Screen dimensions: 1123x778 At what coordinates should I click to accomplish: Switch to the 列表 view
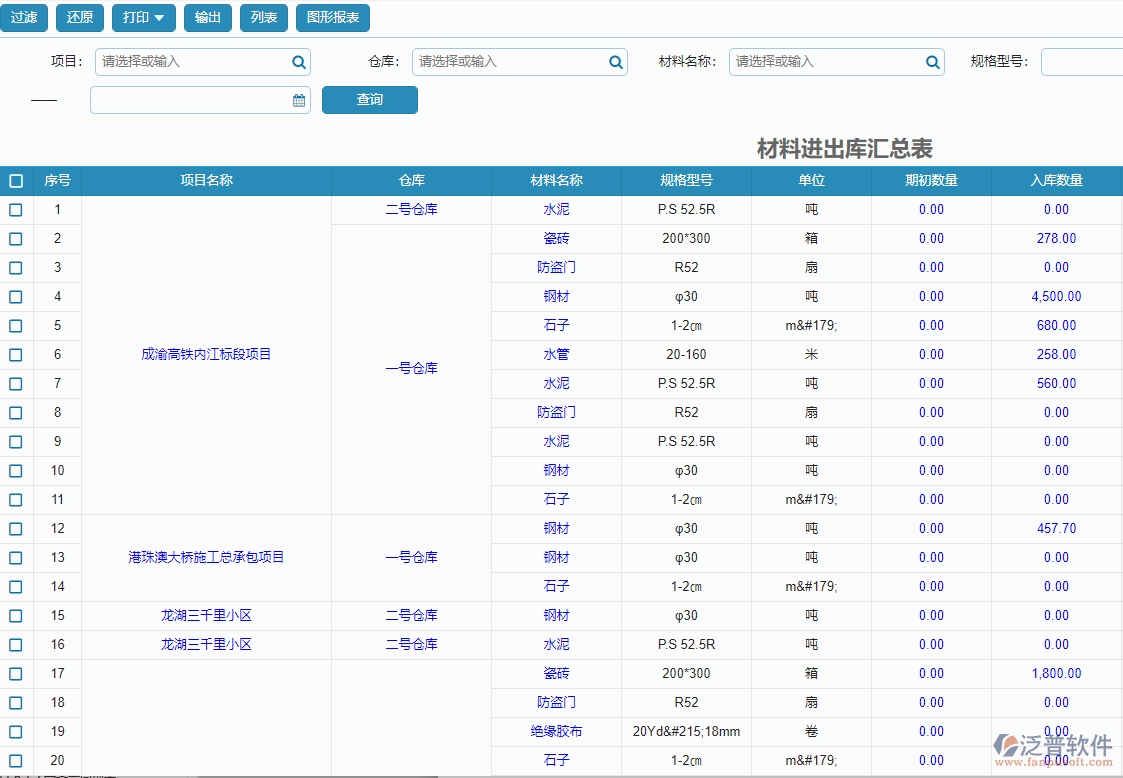click(263, 17)
